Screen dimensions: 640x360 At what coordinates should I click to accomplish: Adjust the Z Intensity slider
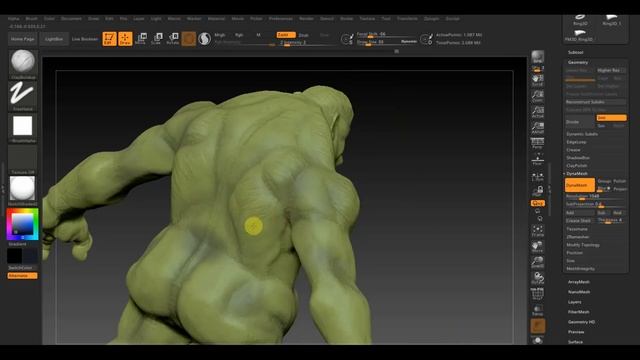(307, 43)
